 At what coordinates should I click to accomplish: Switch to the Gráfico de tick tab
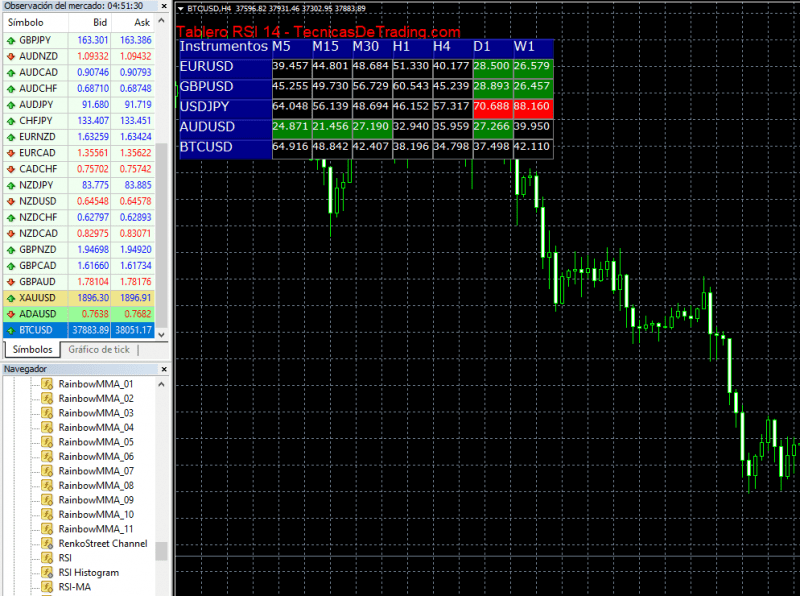[99, 350]
